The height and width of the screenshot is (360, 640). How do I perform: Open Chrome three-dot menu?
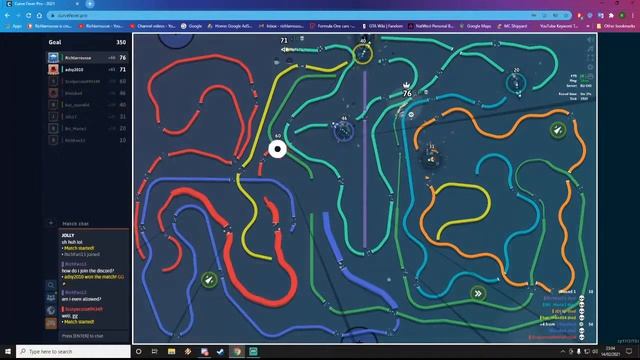pyautogui.click(x=633, y=16)
